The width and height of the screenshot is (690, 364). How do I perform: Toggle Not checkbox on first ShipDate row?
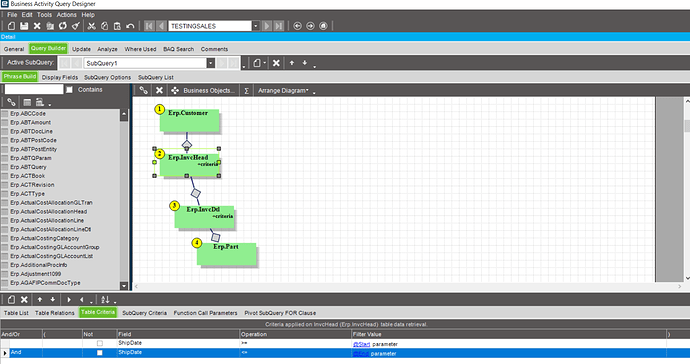tap(99, 343)
